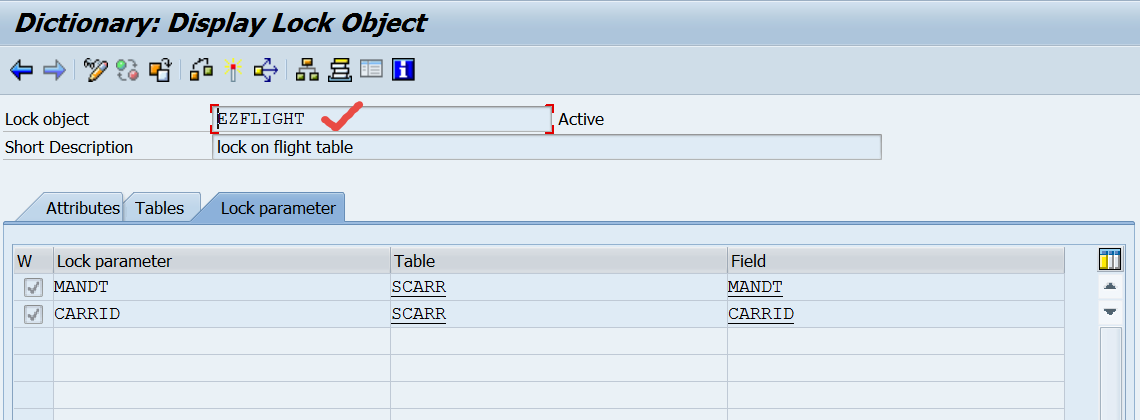Click the Where-Used List icon
The height and width of the screenshot is (420, 1140).
pyautogui.click(x=266, y=70)
